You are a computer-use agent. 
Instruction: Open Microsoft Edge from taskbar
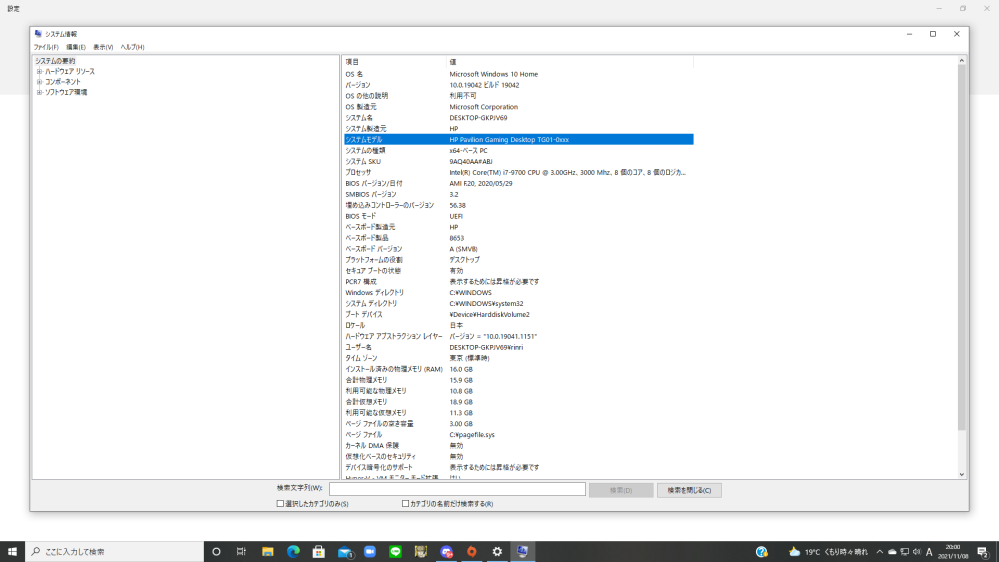pyautogui.click(x=293, y=552)
